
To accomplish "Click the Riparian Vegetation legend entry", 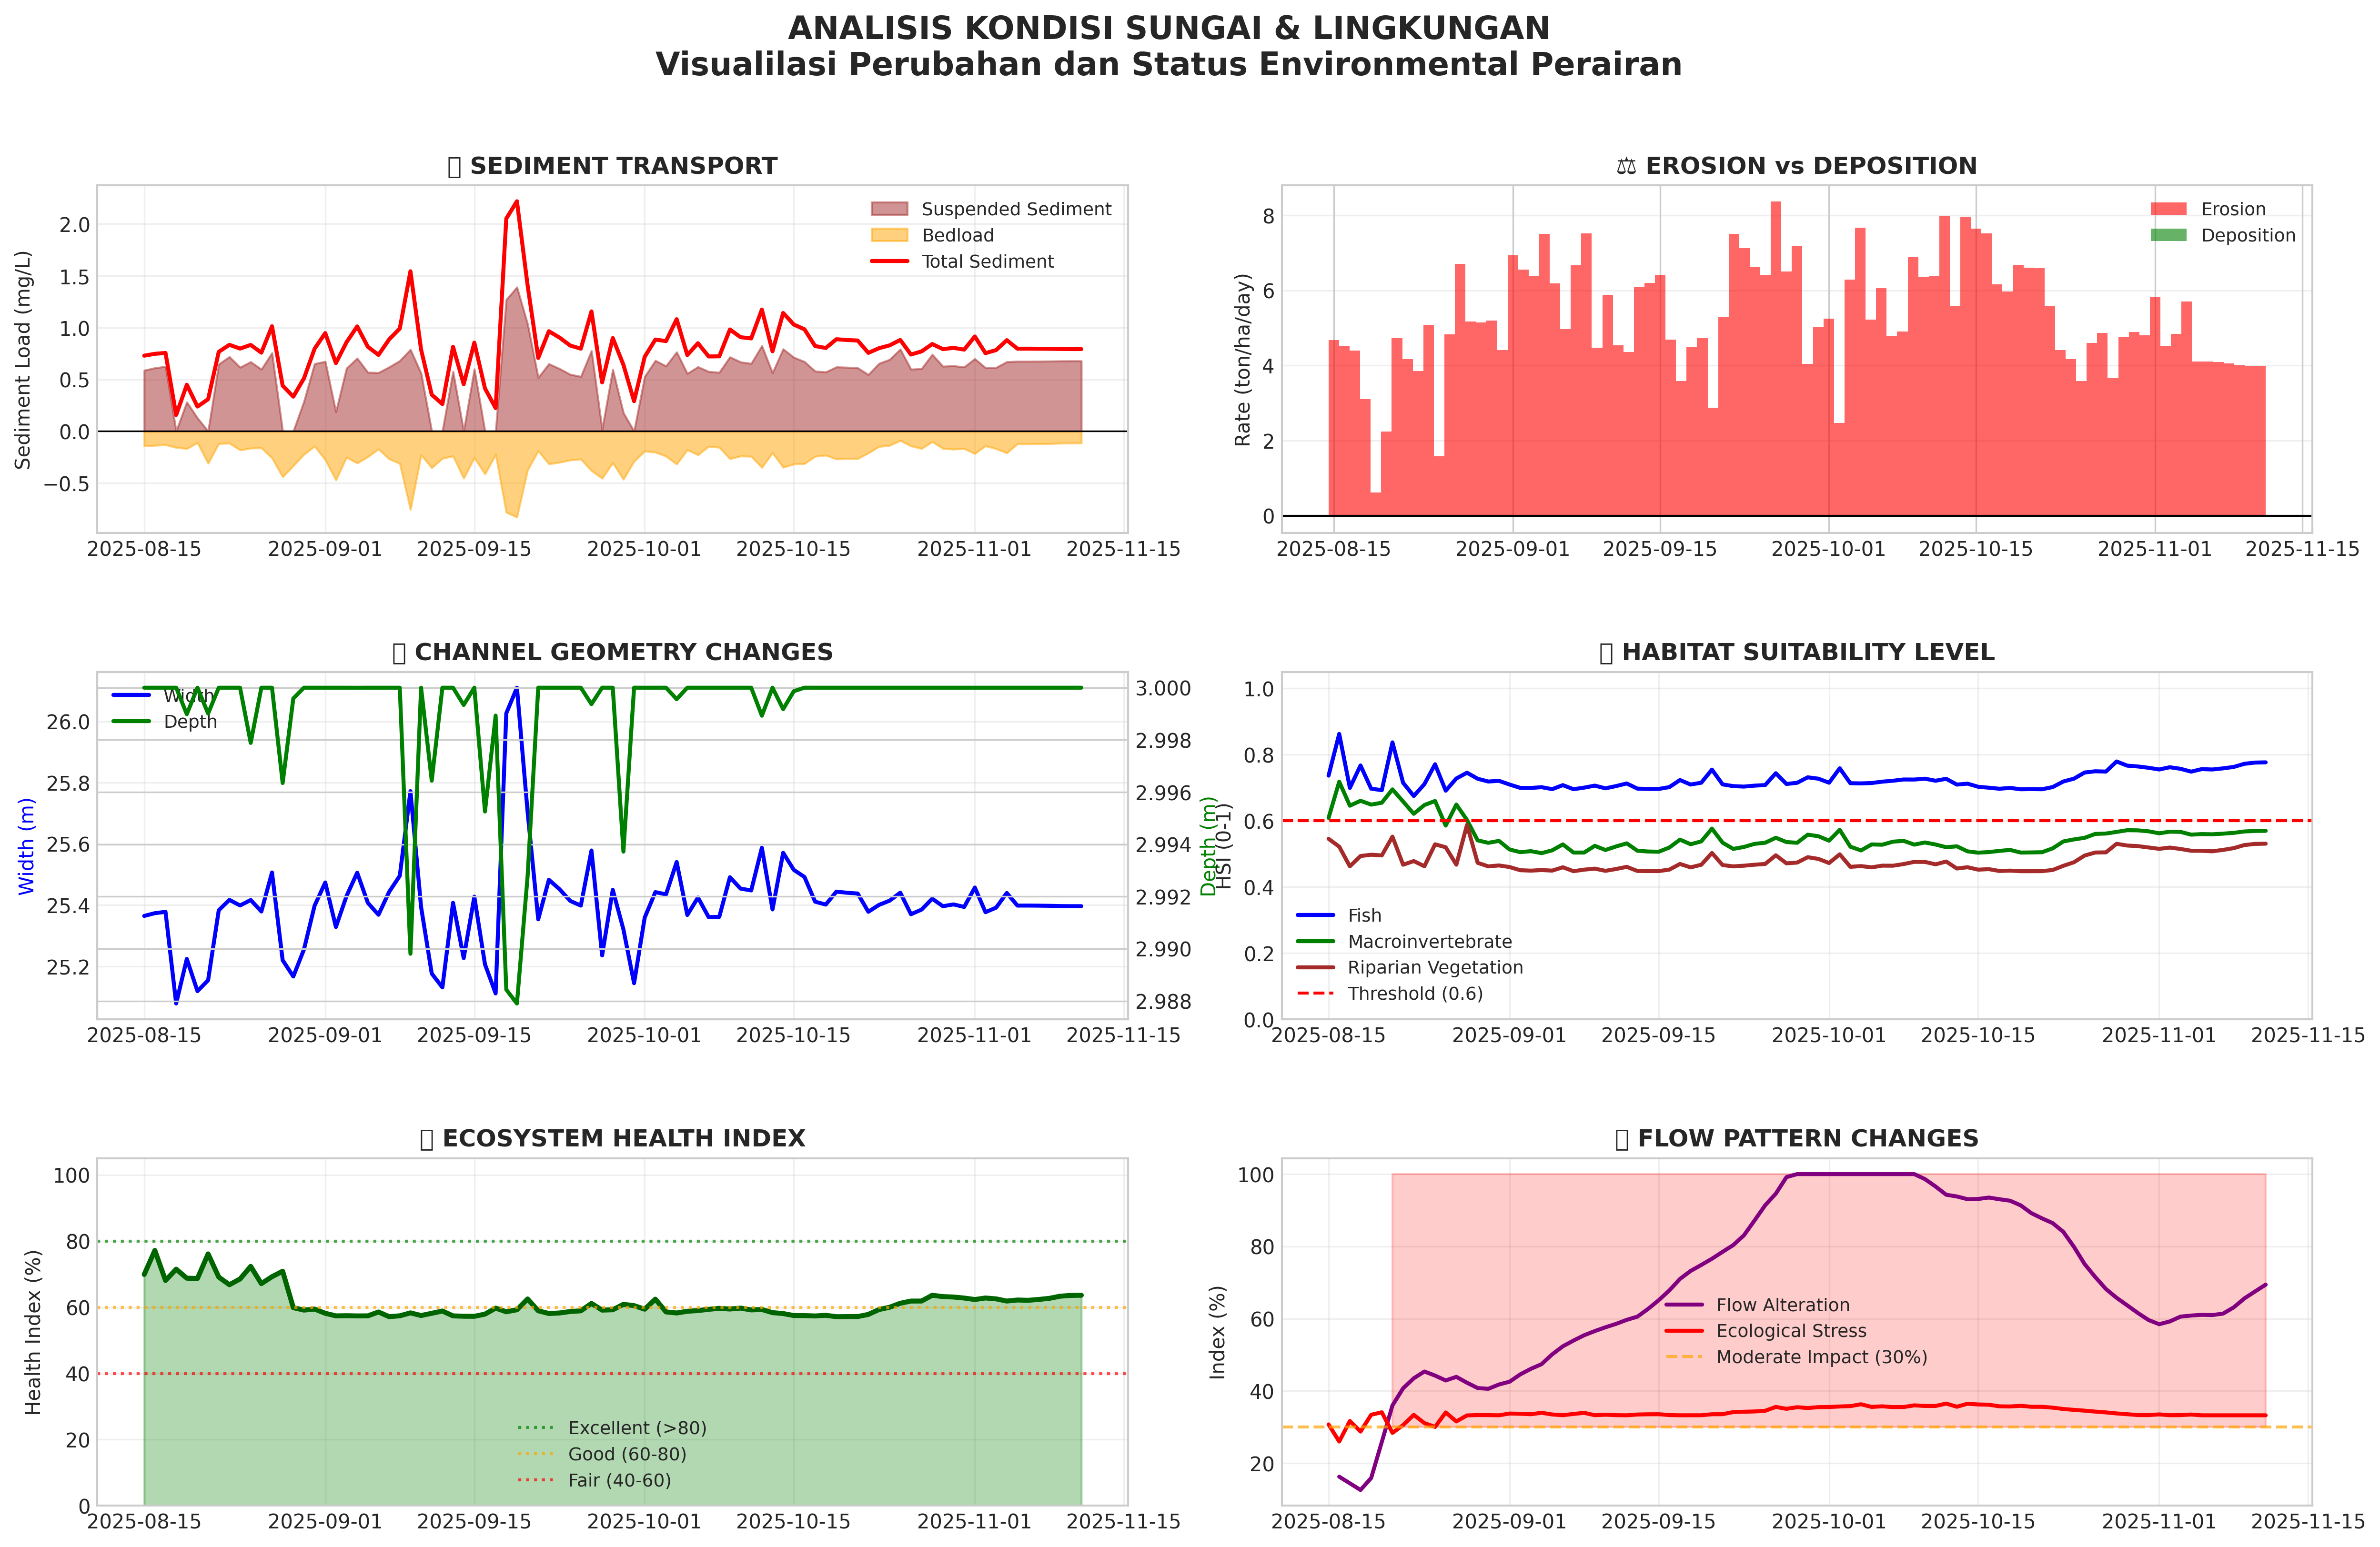I will (1434, 967).
